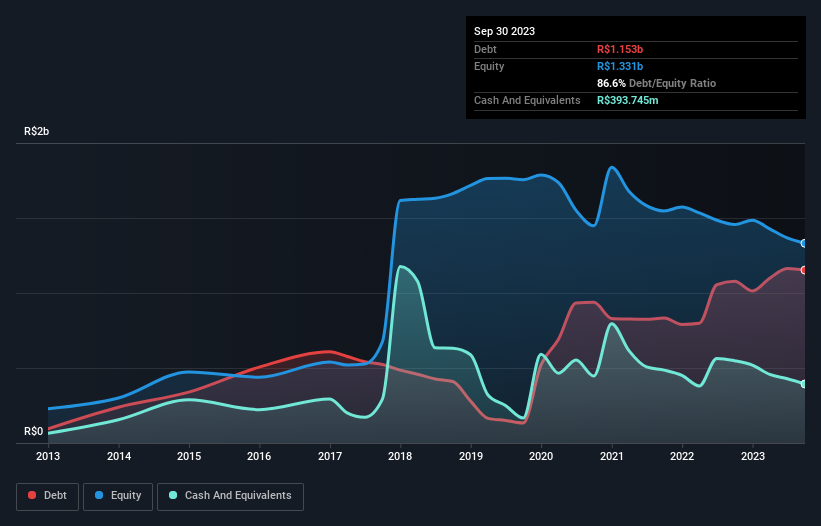This screenshot has height=526, width=821.
Task: Click the 2021 x-axis label
Action: (612, 456)
